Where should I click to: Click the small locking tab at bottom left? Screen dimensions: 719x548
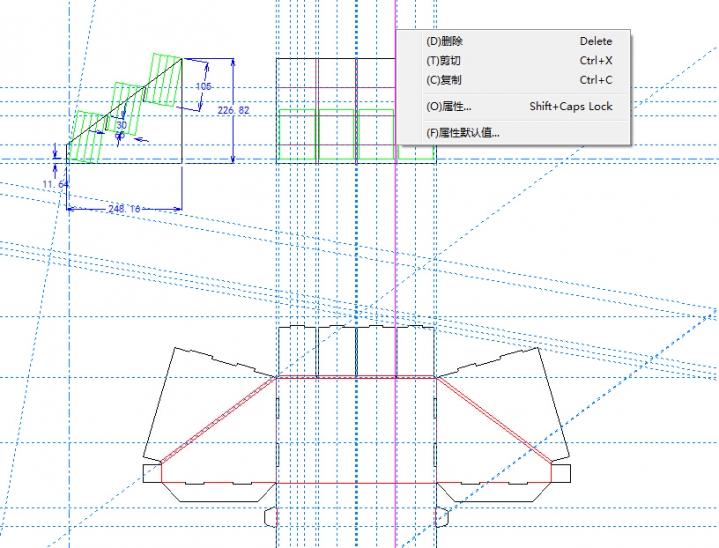click(x=269, y=517)
